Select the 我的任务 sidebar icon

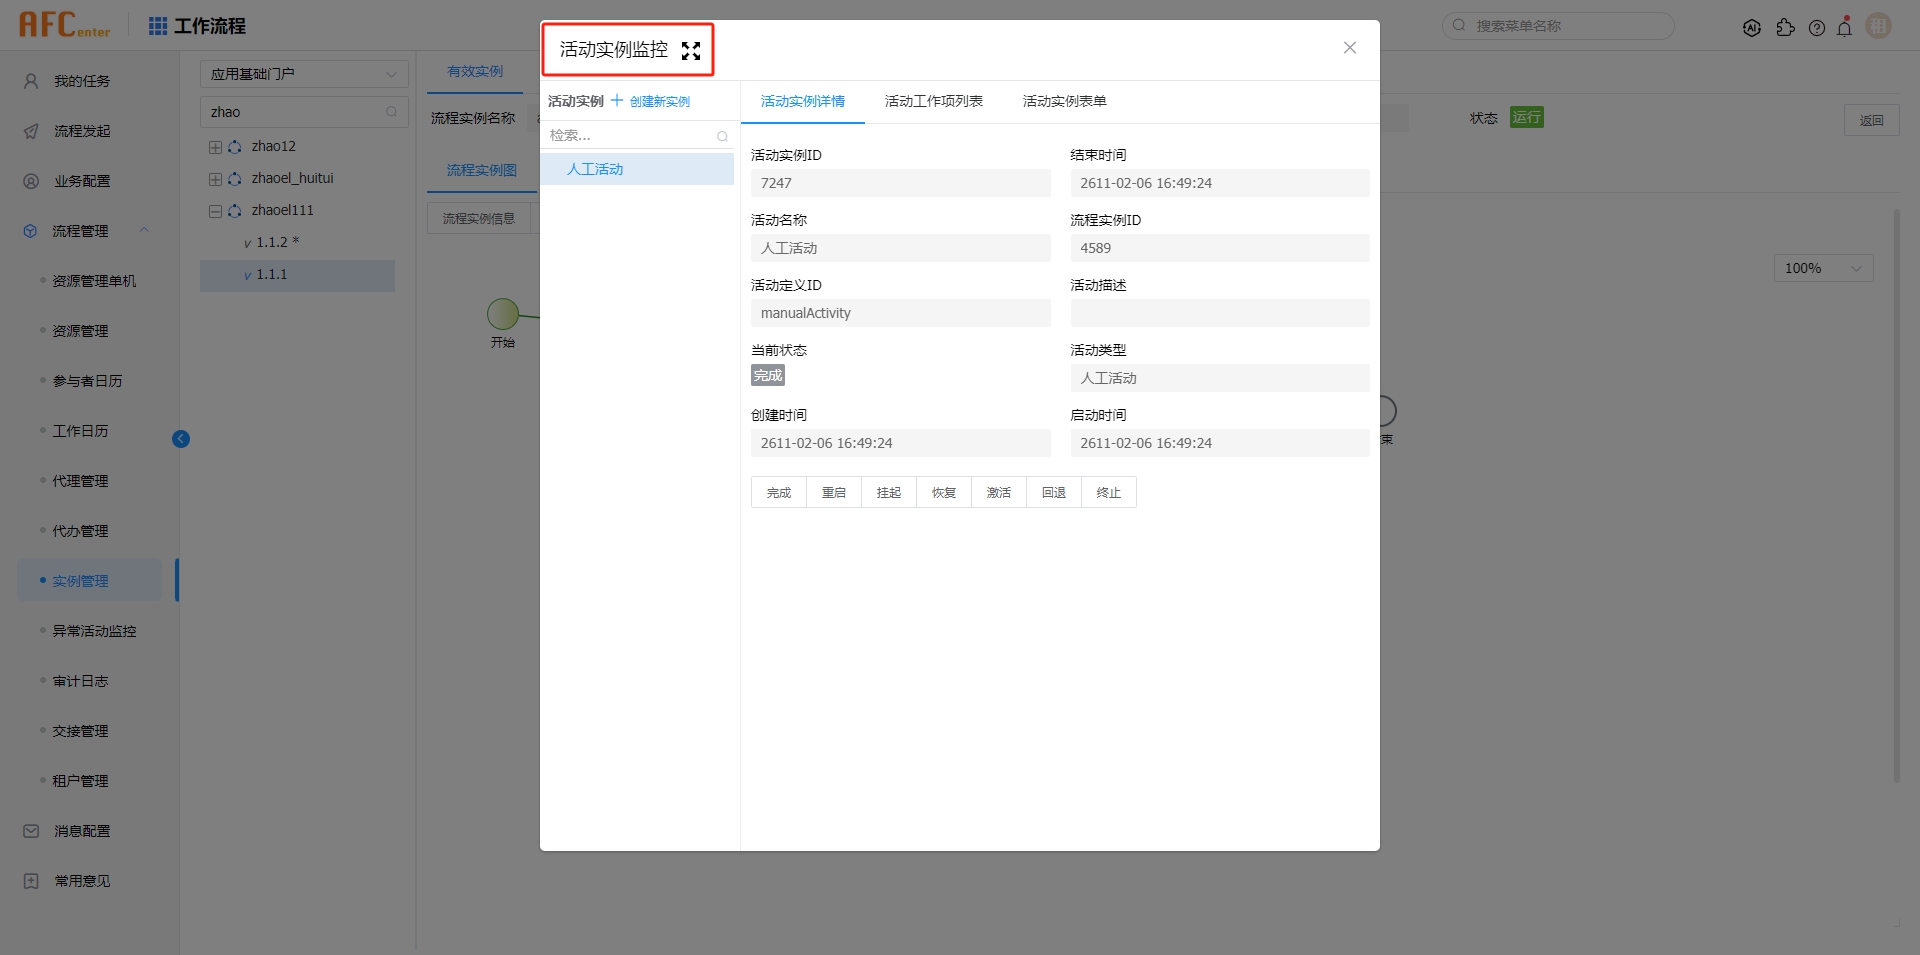(30, 80)
